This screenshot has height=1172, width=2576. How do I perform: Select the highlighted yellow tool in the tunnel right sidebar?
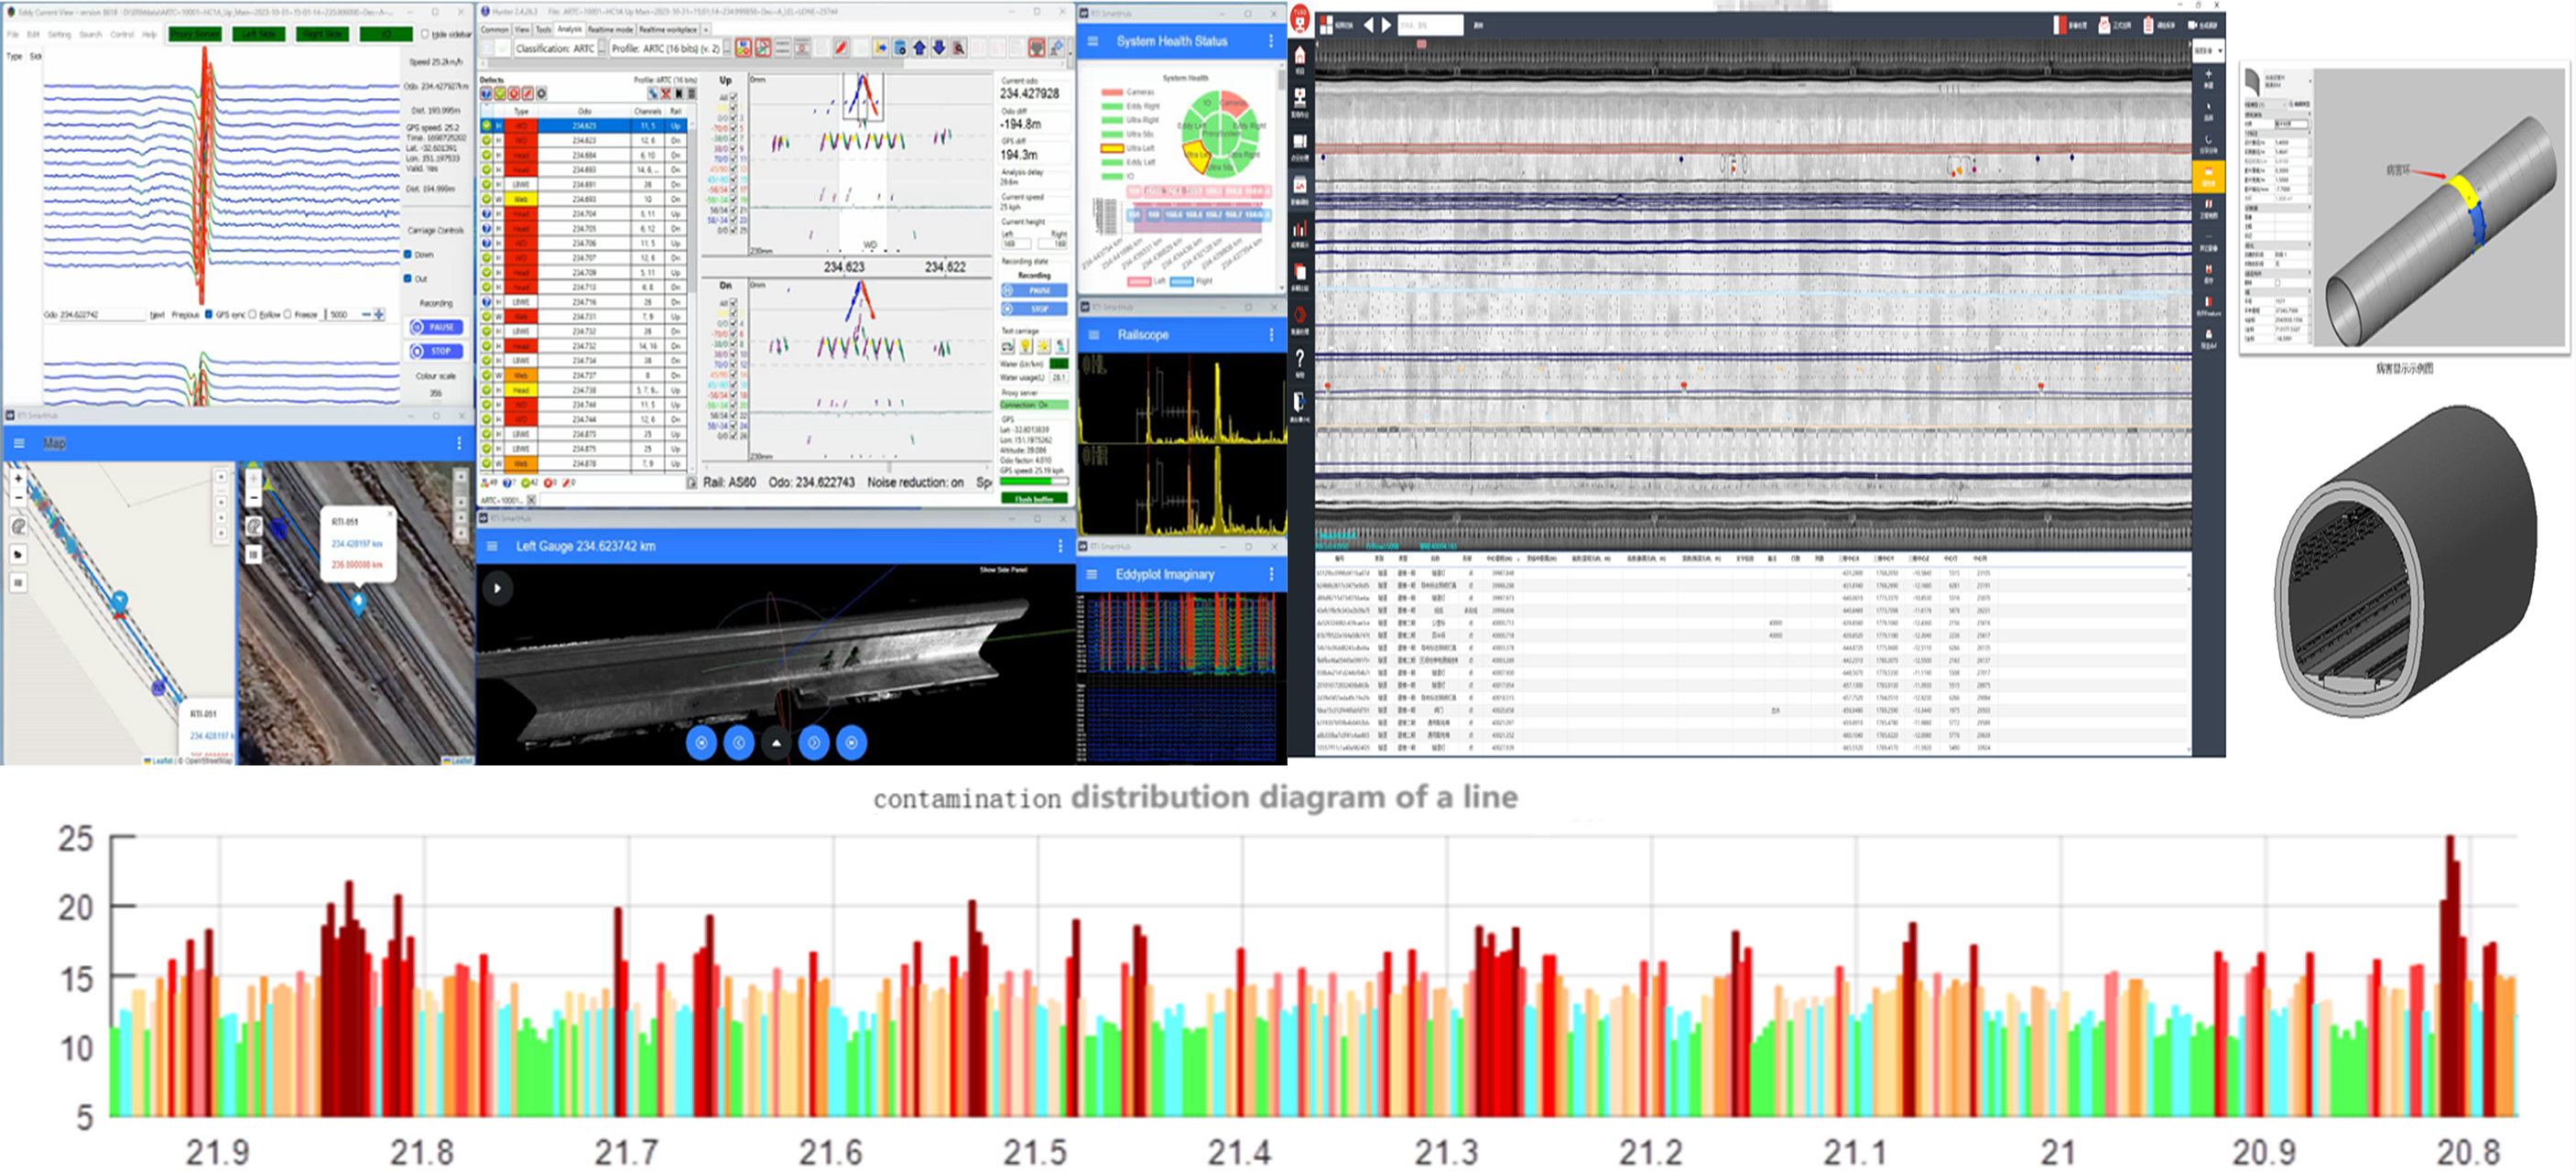tap(2208, 176)
